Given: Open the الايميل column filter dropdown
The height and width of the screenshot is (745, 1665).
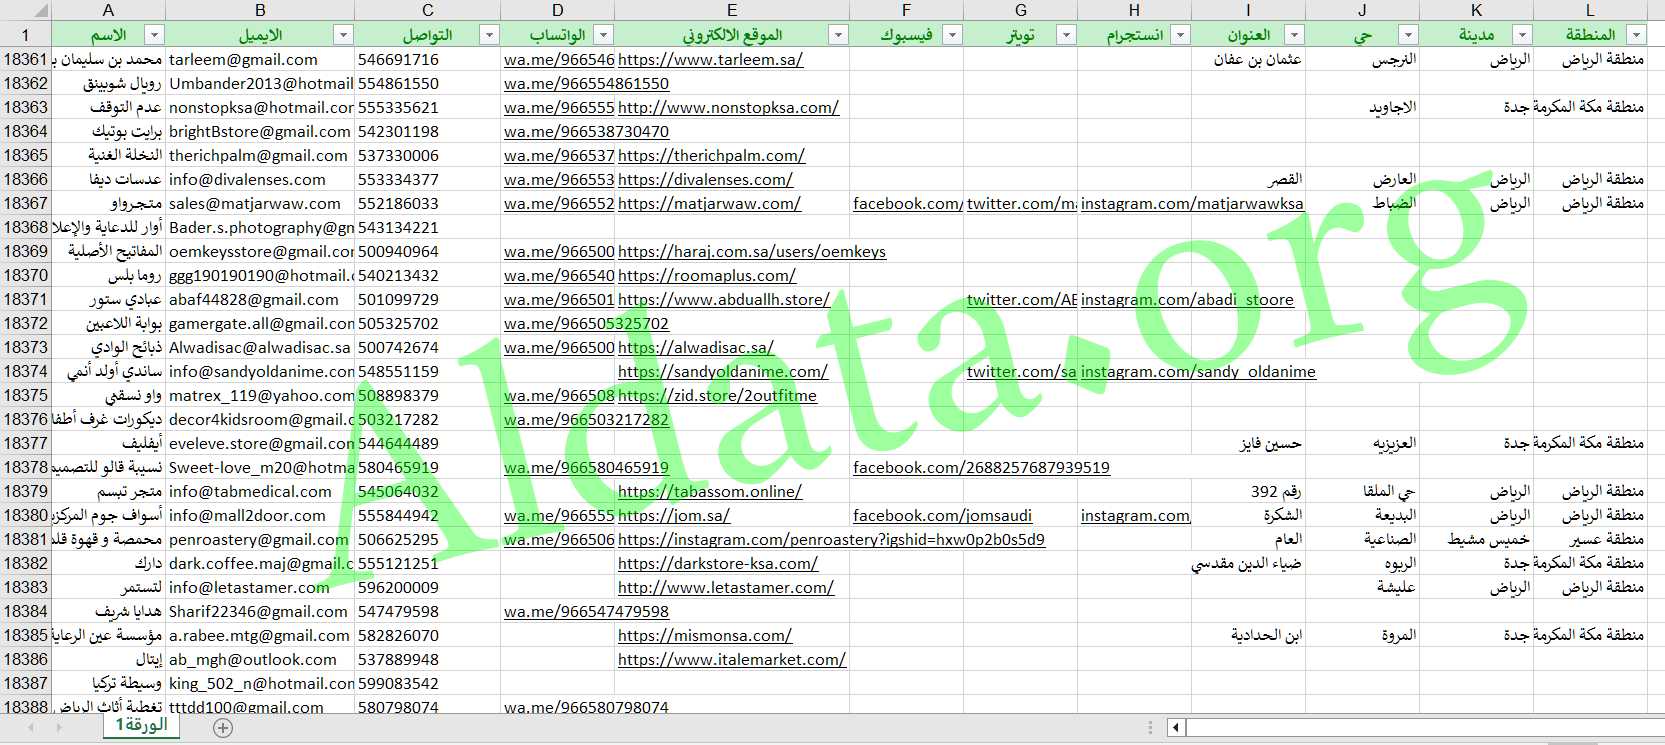Looking at the screenshot, I should click(x=343, y=35).
